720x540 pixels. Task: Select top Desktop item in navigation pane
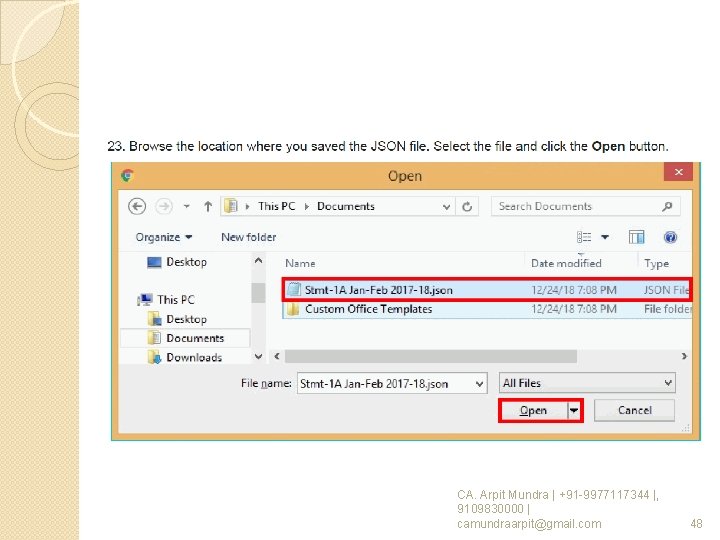click(x=177, y=262)
